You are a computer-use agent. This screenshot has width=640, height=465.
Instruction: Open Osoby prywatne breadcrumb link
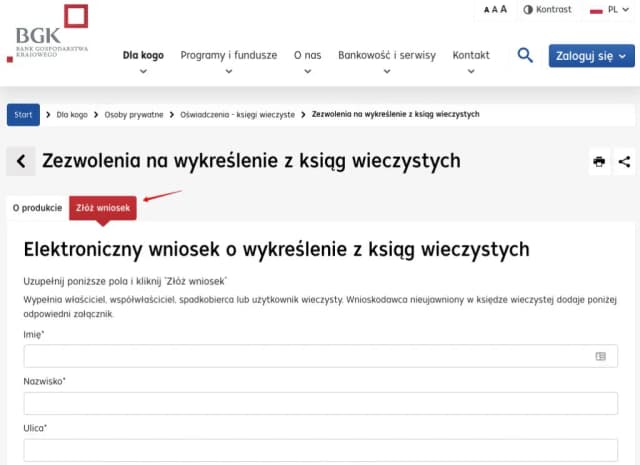click(x=133, y=115)
